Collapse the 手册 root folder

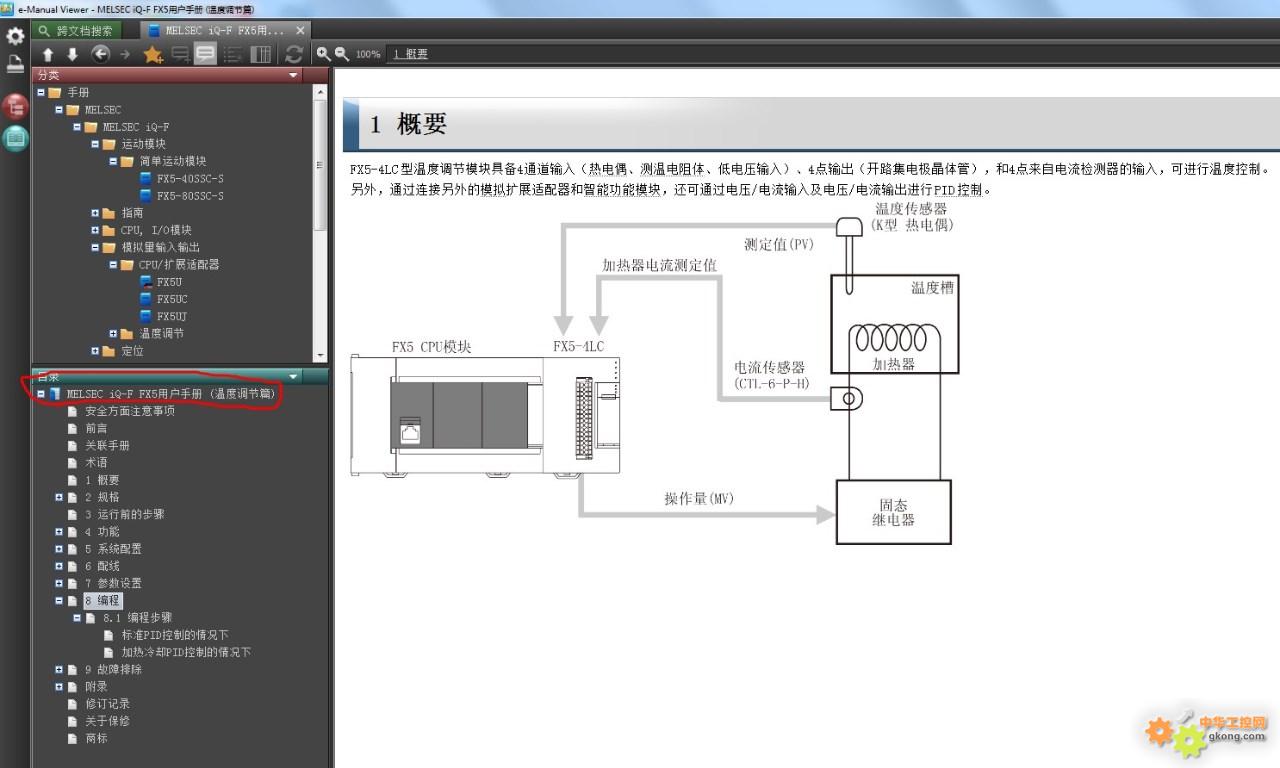(x=41, y=92)
